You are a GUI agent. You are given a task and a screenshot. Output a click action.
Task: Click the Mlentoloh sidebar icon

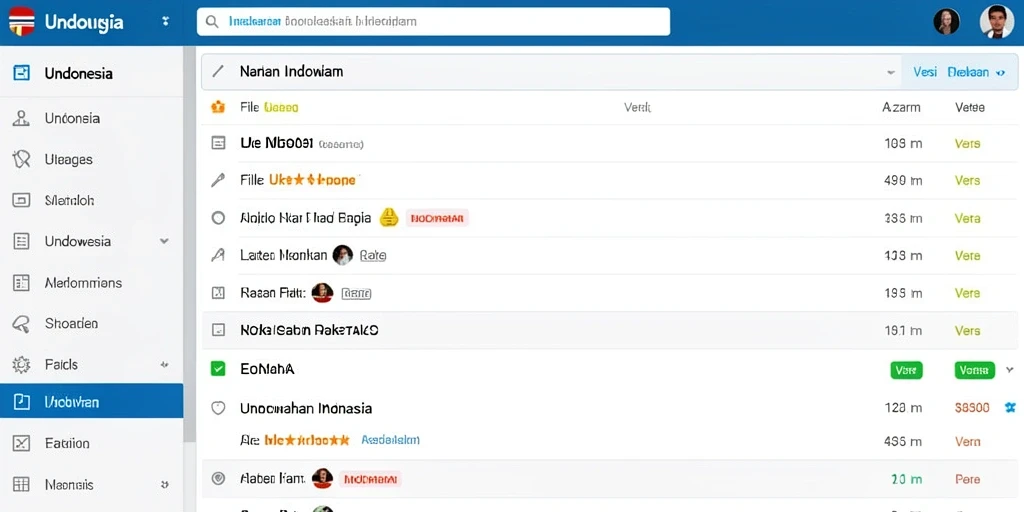[x=22, y=200]
